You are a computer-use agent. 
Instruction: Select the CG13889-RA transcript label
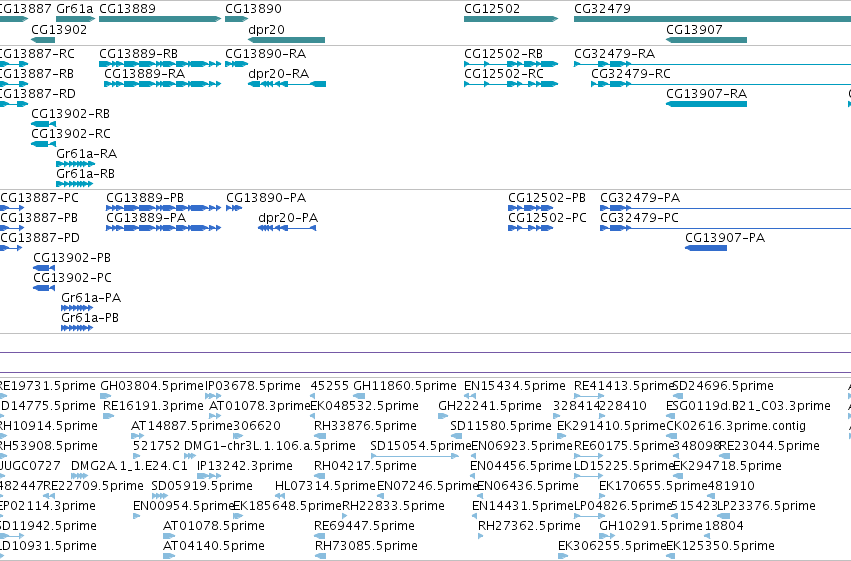pos(144,74)
